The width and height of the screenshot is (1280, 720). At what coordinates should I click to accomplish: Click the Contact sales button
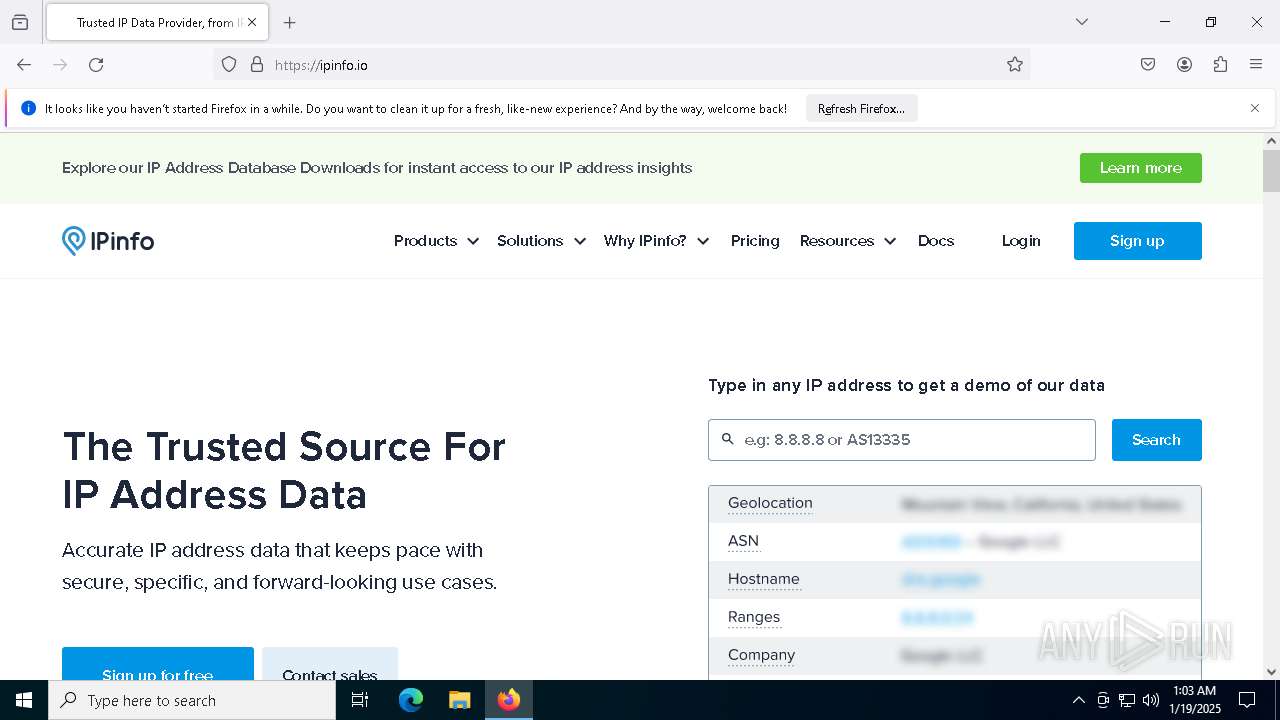[330, 664]
